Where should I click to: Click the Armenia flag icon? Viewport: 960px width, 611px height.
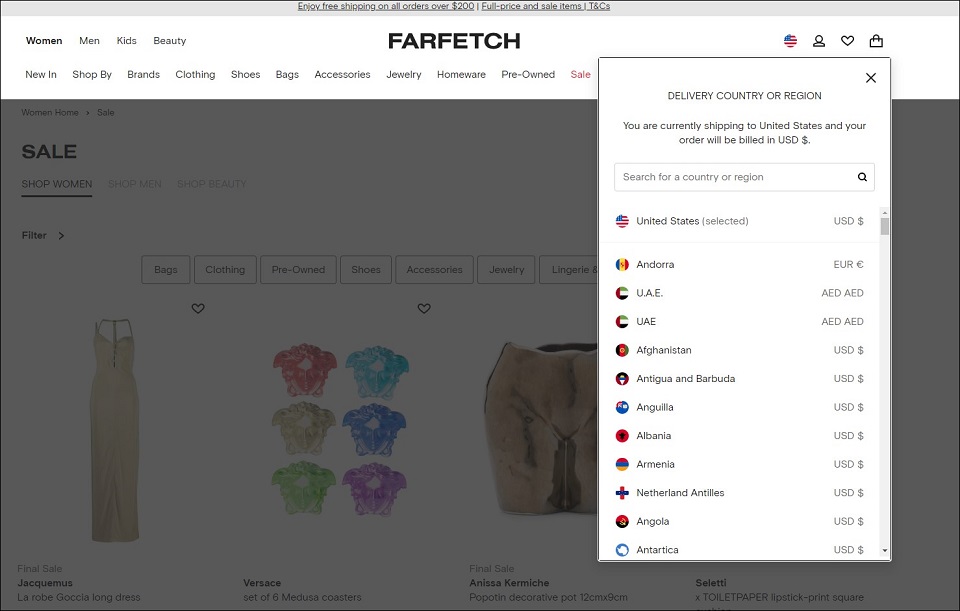click(622, 464)
